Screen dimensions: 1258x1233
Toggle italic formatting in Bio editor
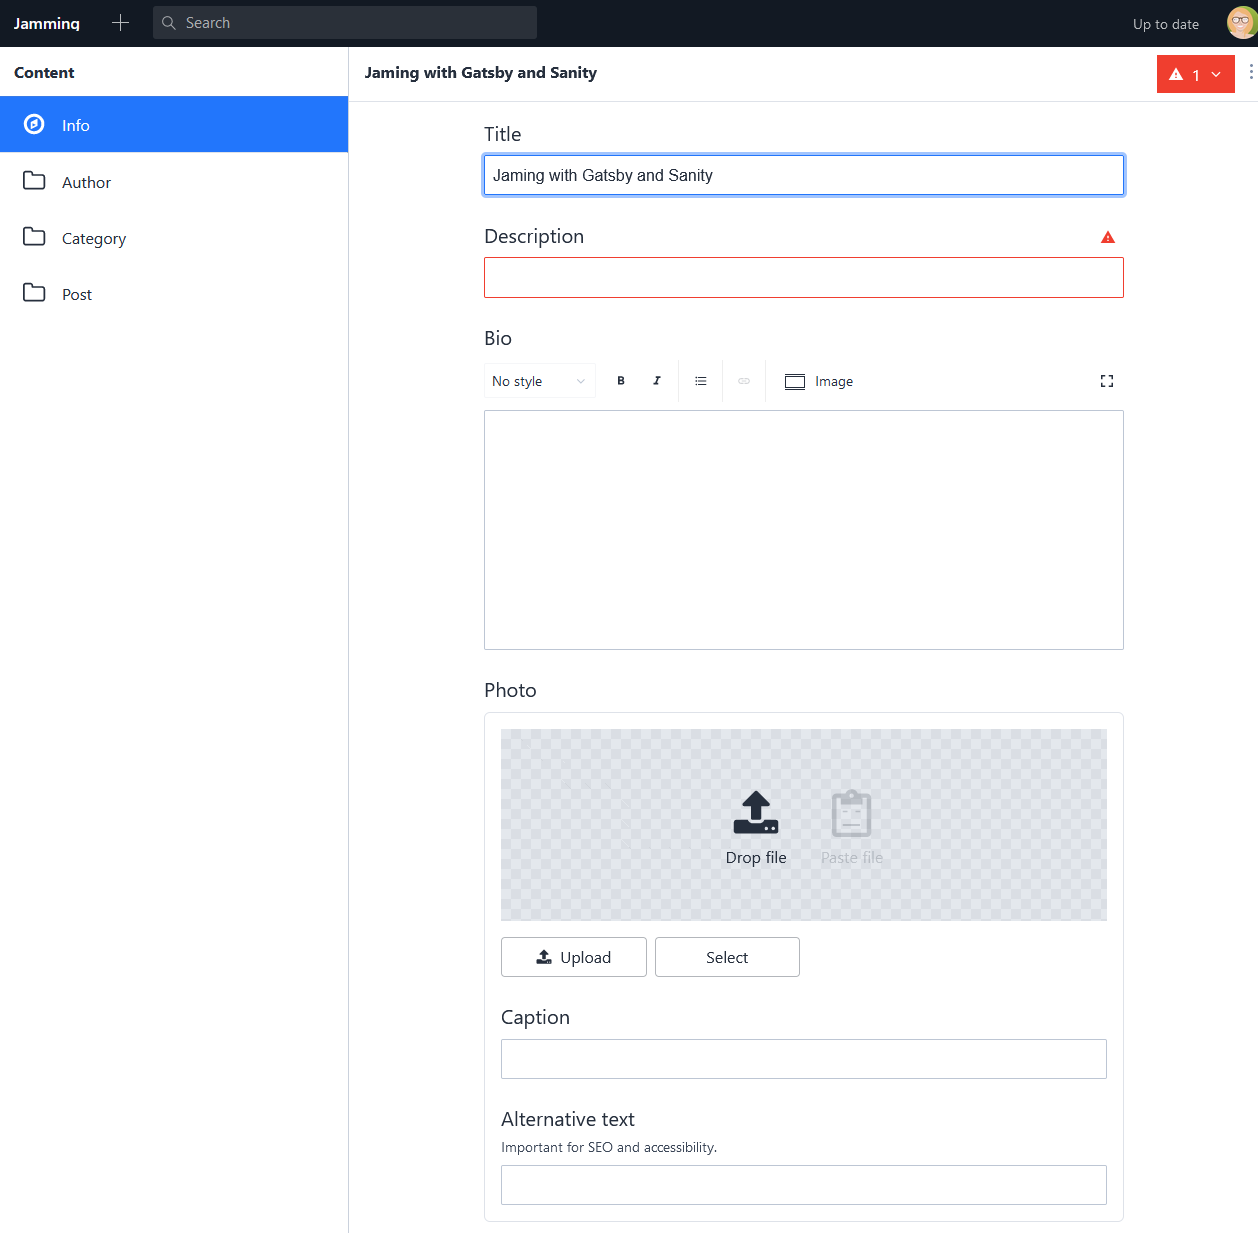click(657, 381)
